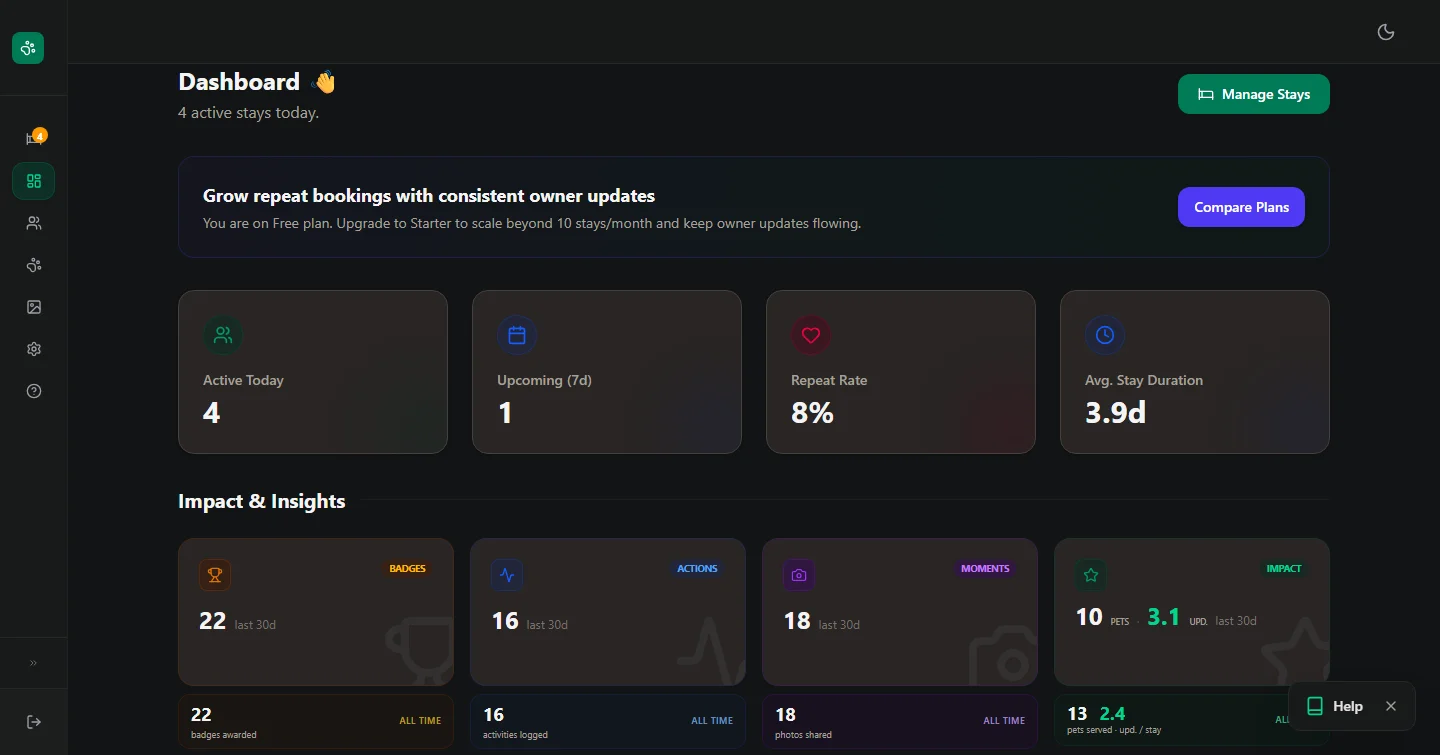Screen dimensions: 1440x755
Task: Toggle dark mode with moon icon
Action: point(1386,32)
